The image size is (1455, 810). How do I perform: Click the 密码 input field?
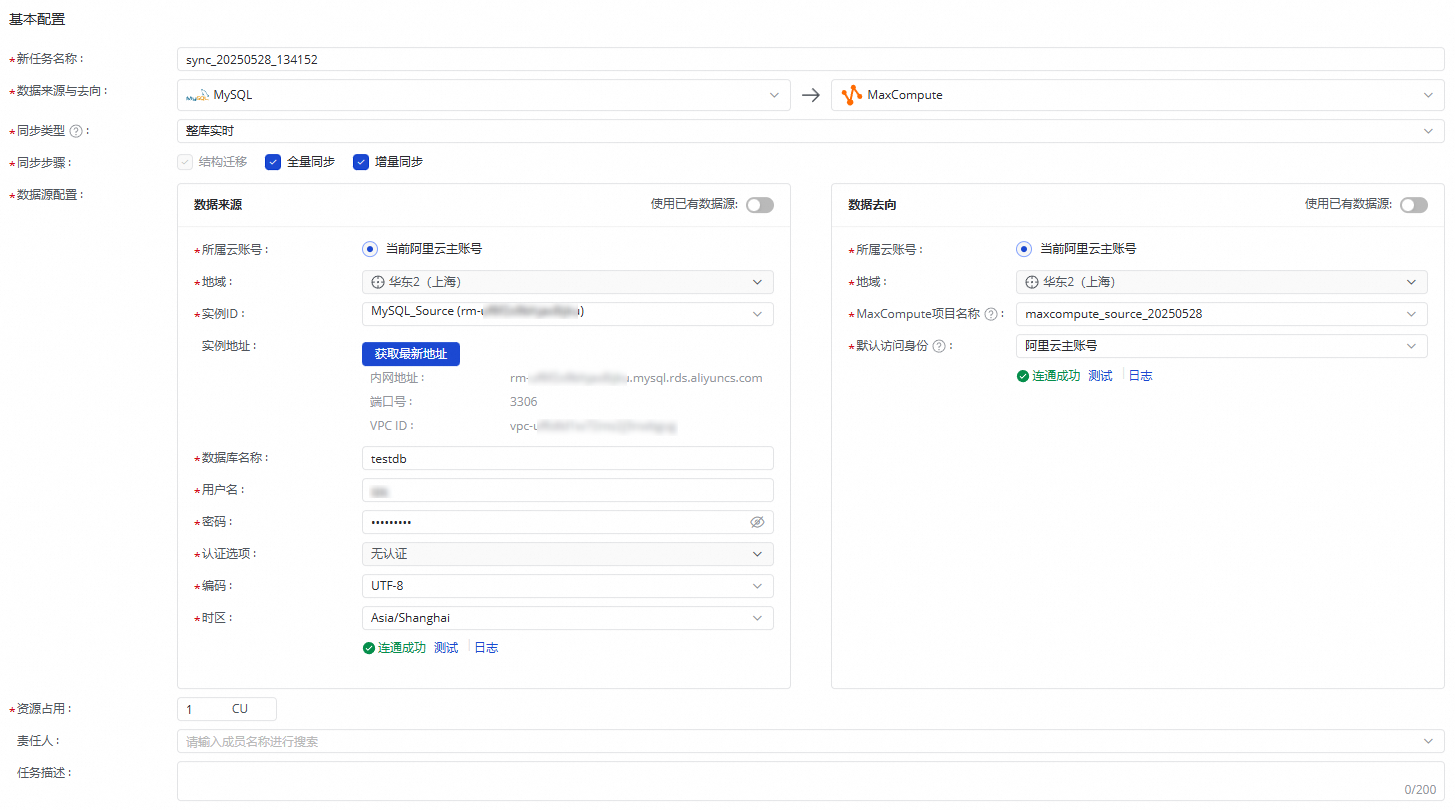pos(567,522)
